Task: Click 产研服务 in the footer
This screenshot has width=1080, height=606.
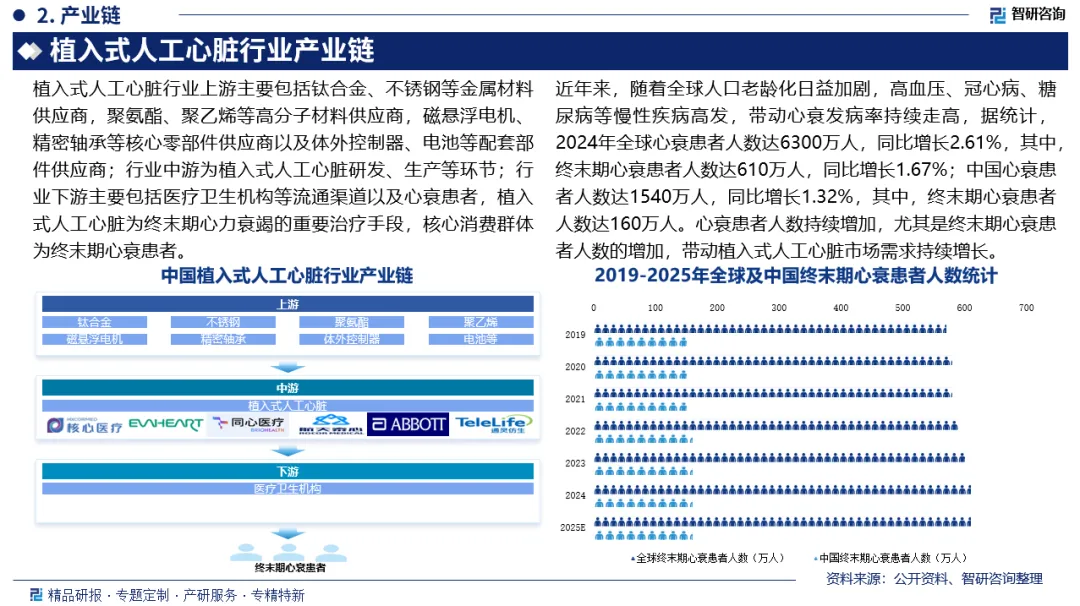Action: (x=209, y=595)
